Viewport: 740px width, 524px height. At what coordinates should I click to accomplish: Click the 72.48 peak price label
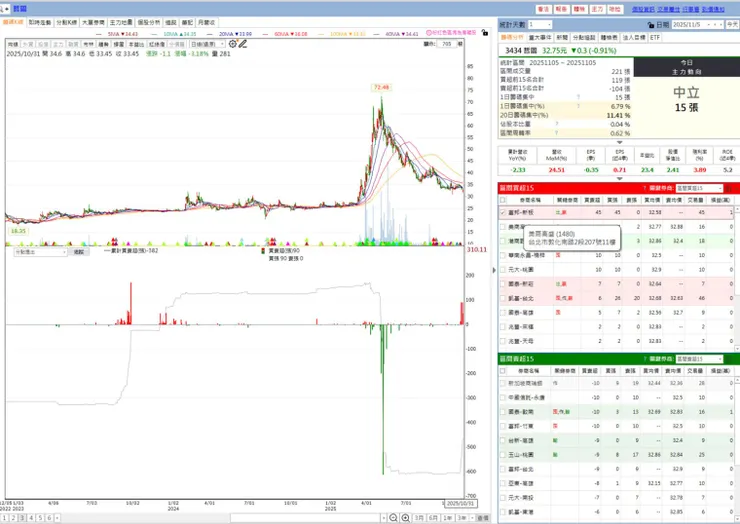coord(382,87)
